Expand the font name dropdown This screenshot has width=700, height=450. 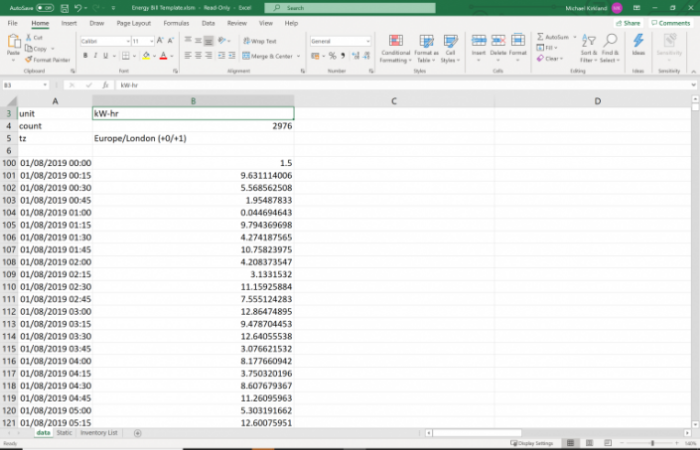(x=128, y=41)
